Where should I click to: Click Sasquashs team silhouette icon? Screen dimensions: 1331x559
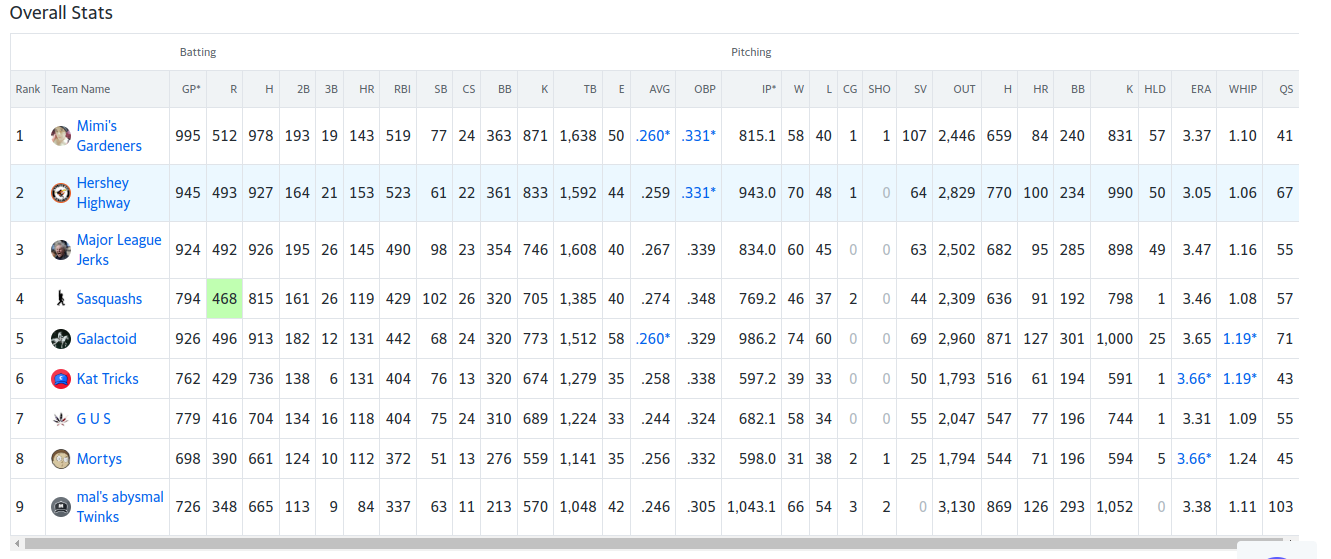point(61,299)
